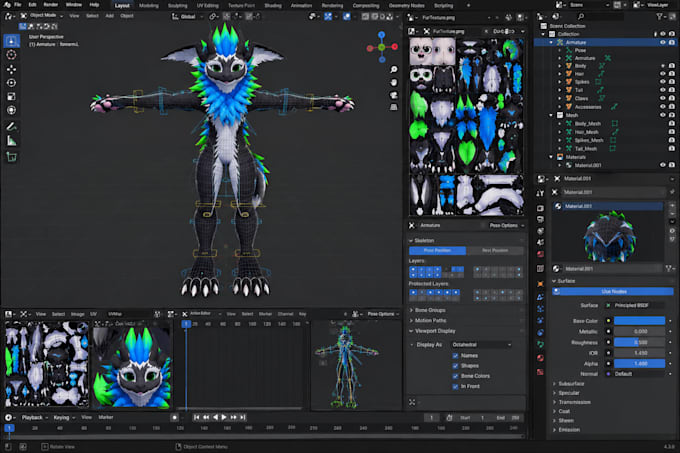Image resolution: width=680 pixels, height=453 pixels.
Task: Hide the Hair object via its eye icon
Action: [663, 74]
